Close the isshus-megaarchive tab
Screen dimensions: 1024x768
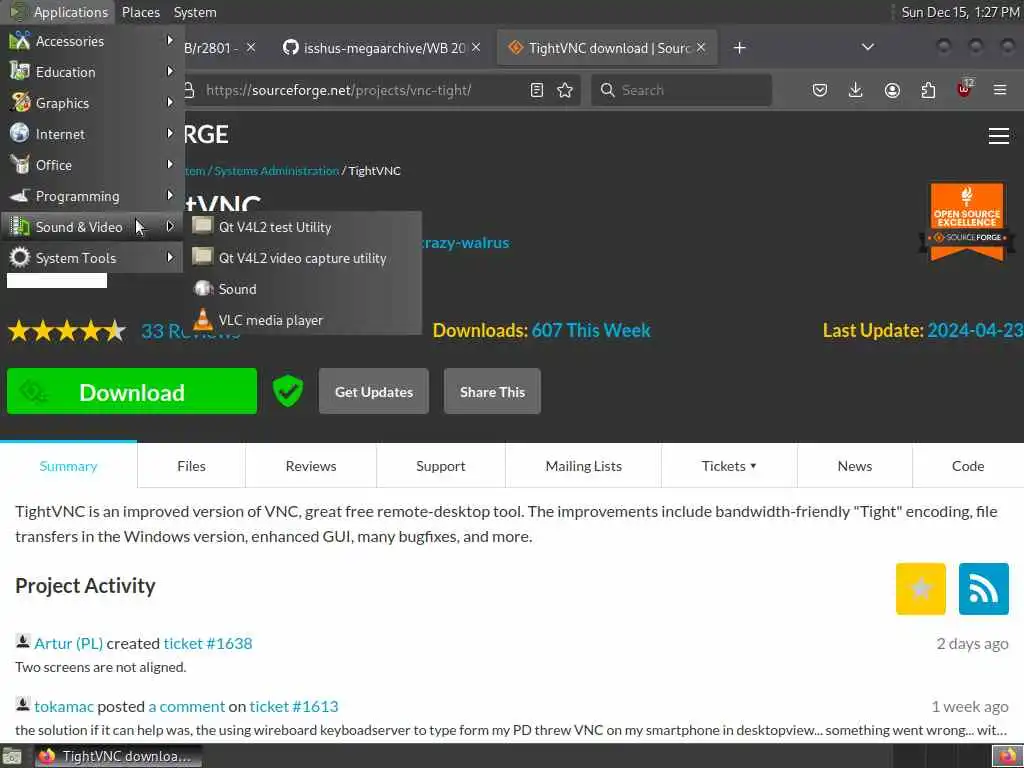(476, 48)
